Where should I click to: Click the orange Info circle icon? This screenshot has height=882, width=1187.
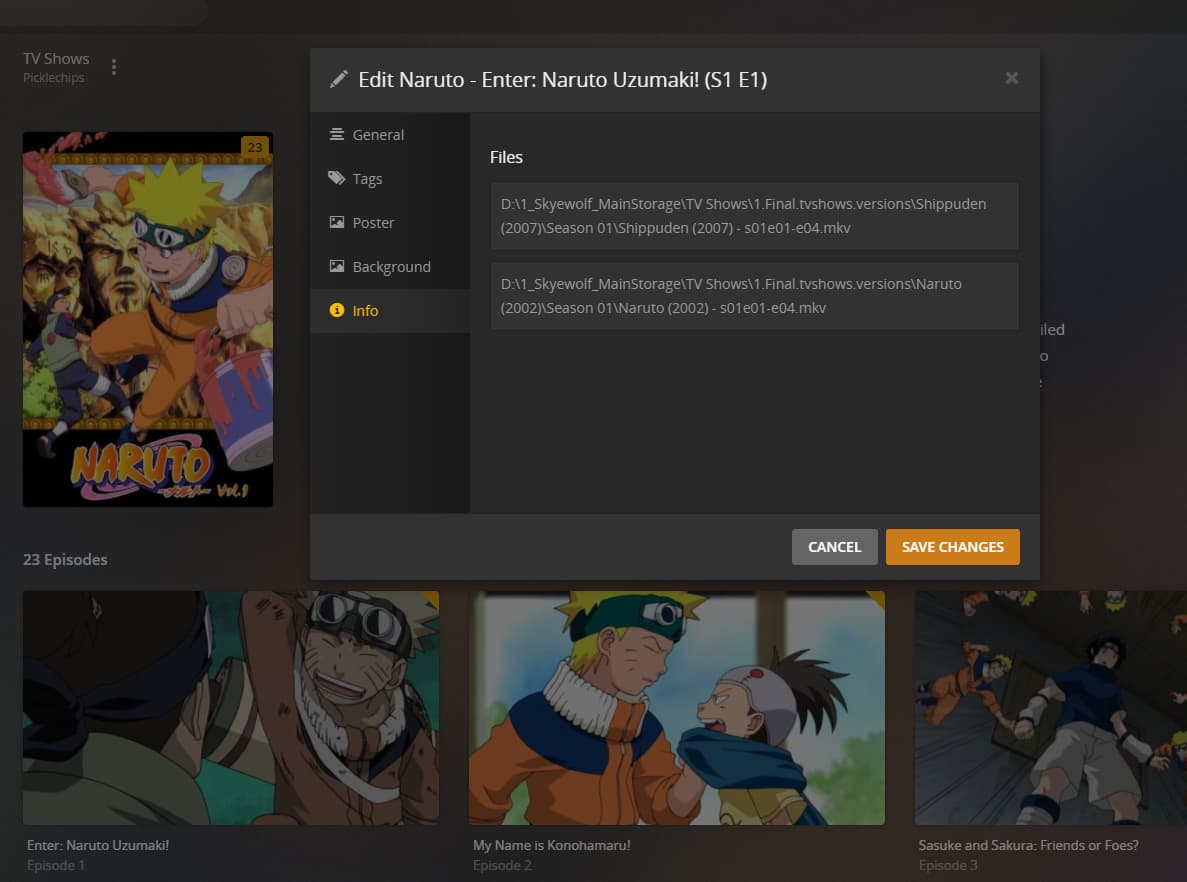coord(336,310)
